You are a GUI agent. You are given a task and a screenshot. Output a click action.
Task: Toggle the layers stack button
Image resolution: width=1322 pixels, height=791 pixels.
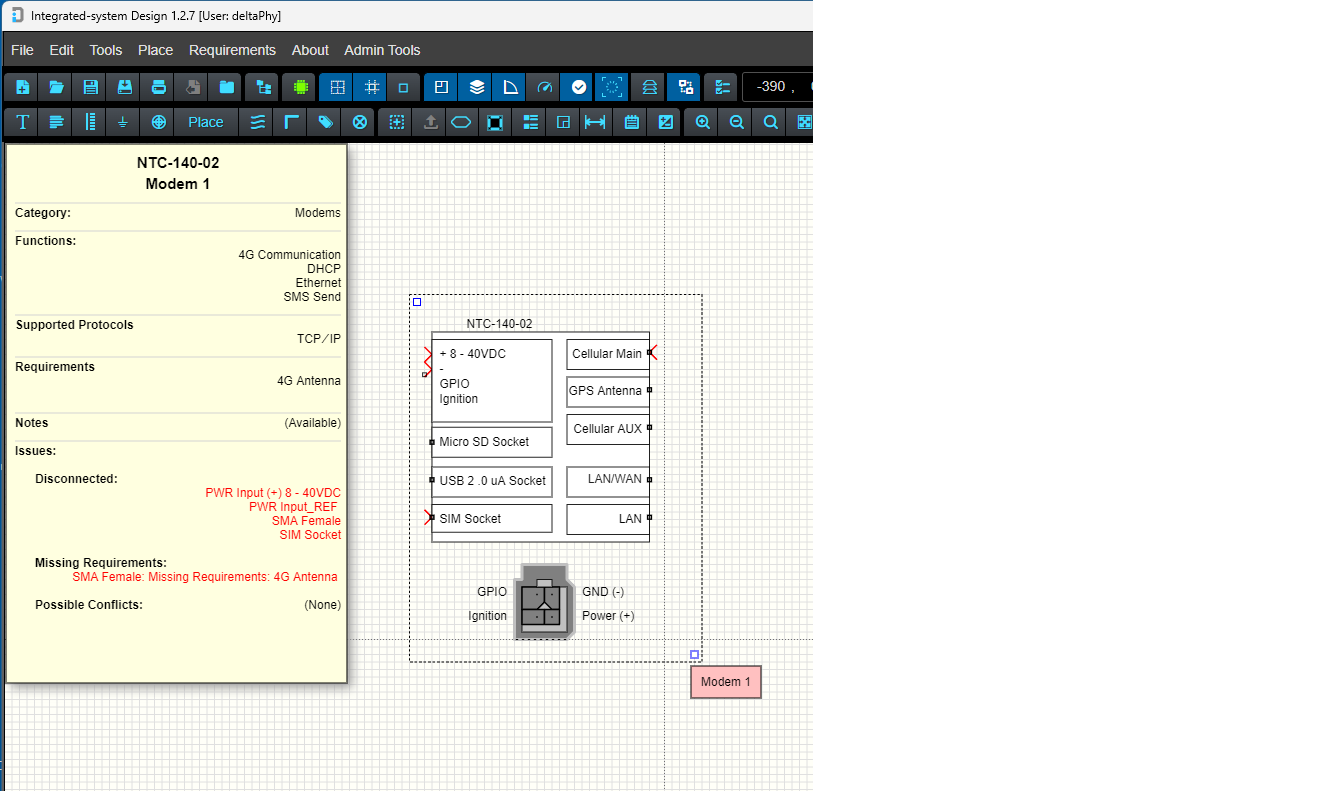477,87
